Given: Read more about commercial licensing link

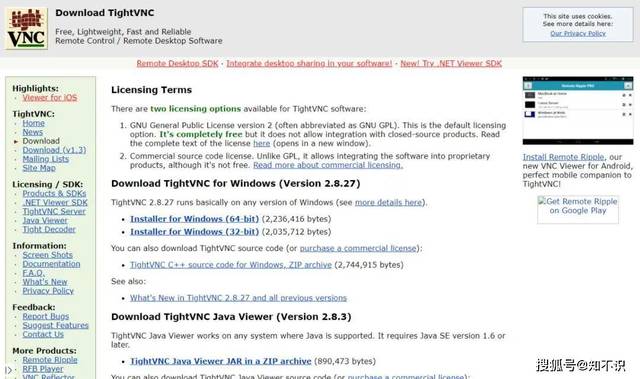Looking at the screenshot, I should 328,165.
